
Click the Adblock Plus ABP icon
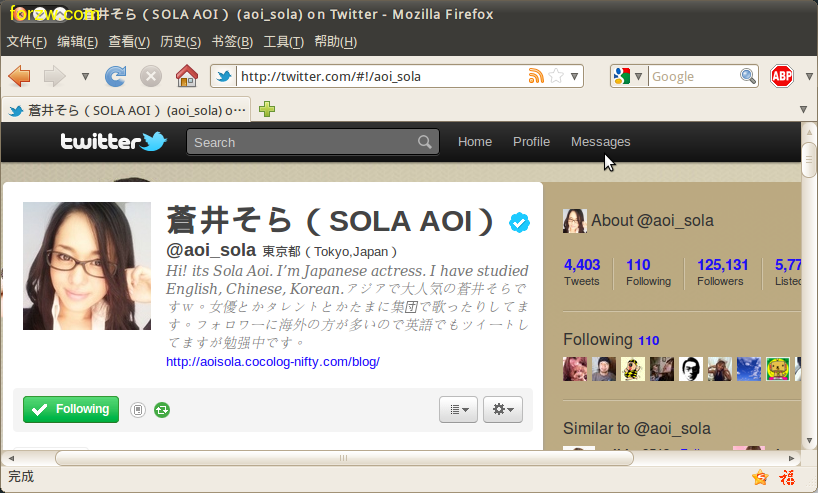781,77
